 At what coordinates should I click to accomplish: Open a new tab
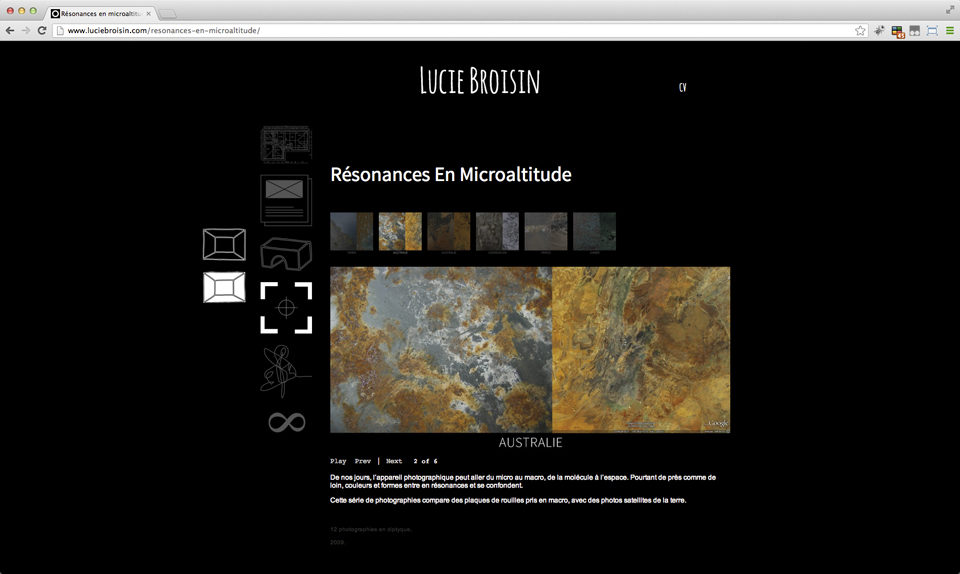(x=168, y=13)
